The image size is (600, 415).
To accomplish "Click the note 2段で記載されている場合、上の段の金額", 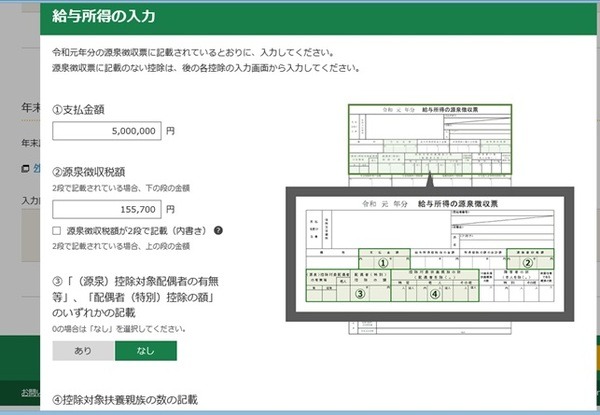I will point(121,246).
